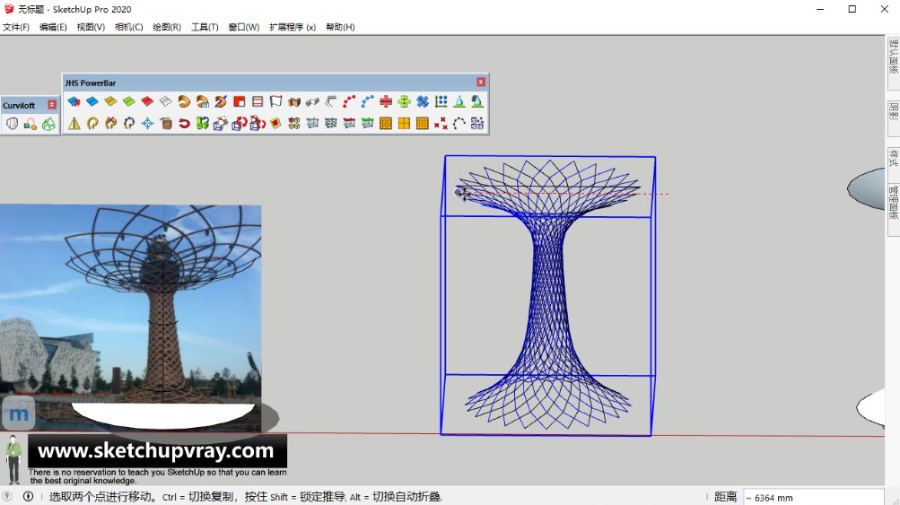The image size is (900, 505).
Task: Click PowerBar blue dot grid icon
Action: pos(441,102)
